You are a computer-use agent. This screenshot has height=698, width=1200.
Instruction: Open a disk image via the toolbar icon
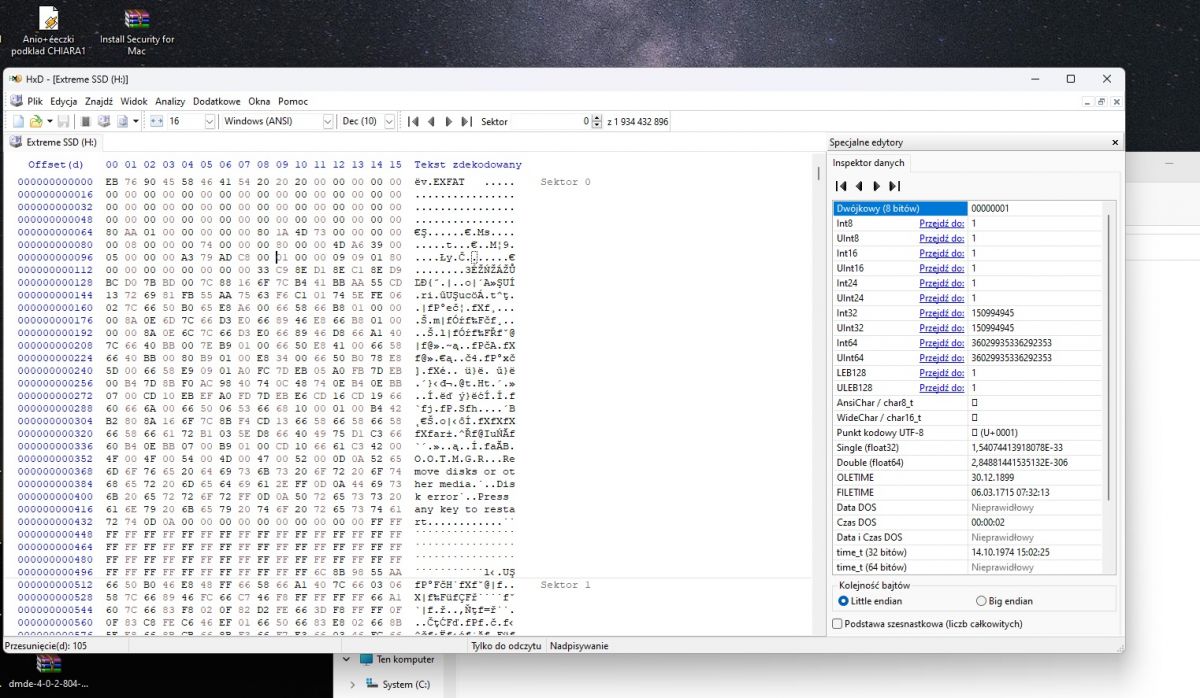pos(122,120)
